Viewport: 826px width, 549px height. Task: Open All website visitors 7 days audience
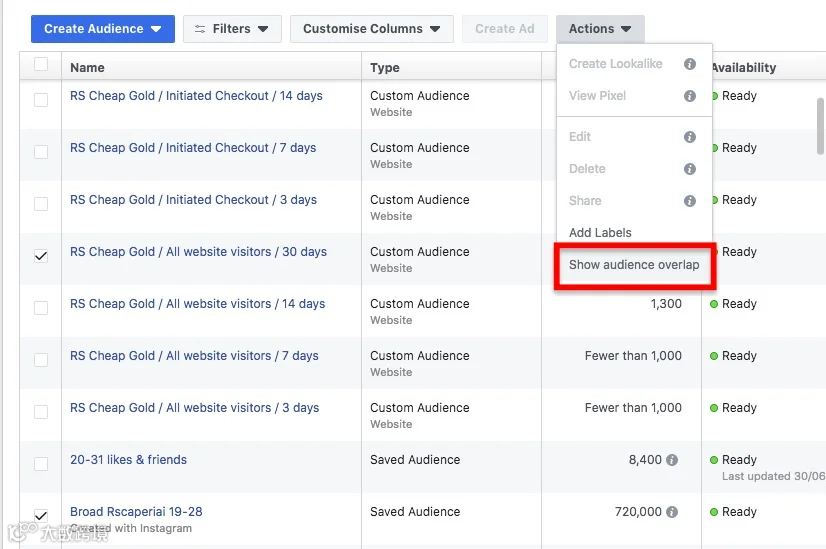coord(194,356)
